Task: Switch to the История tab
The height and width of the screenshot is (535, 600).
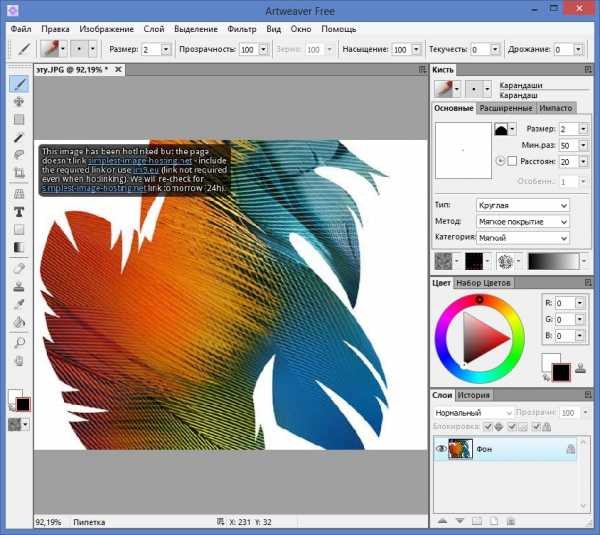Action: click(474, 395)
